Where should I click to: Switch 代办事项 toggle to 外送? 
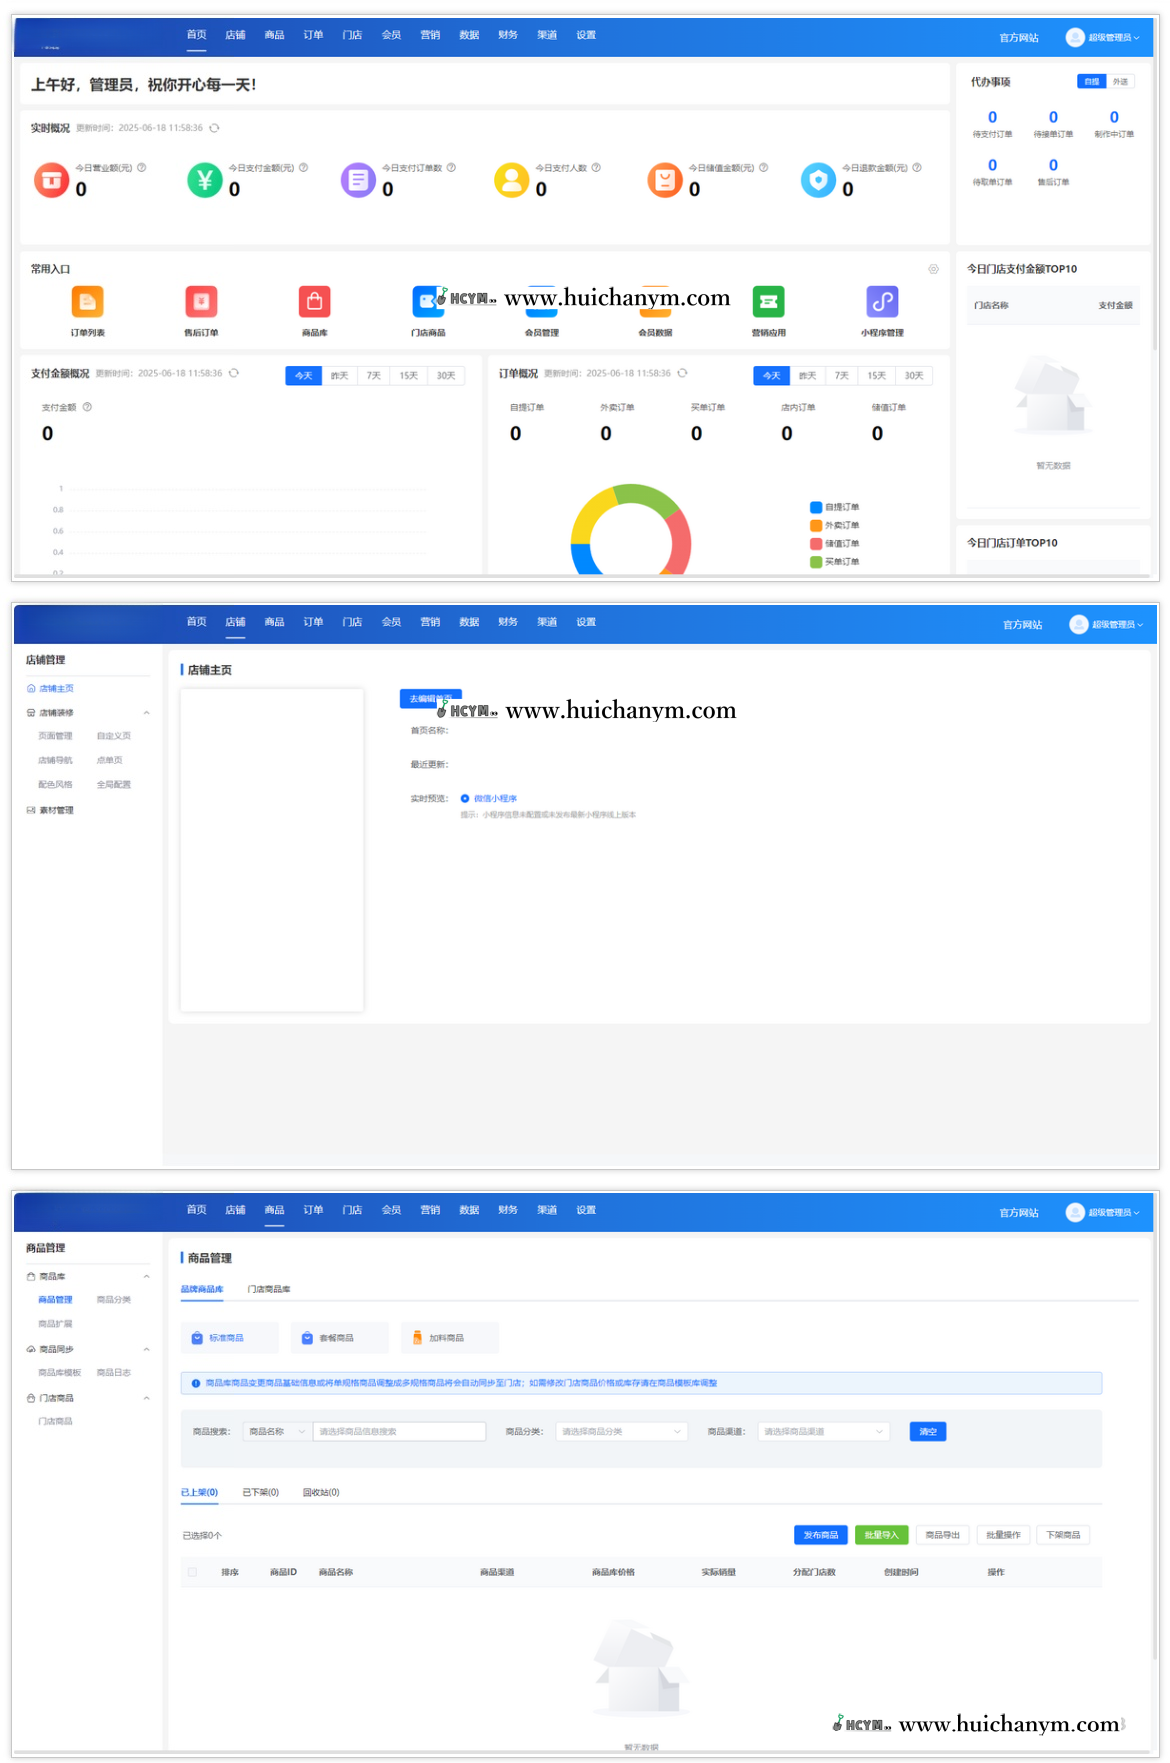point(1120,82)
